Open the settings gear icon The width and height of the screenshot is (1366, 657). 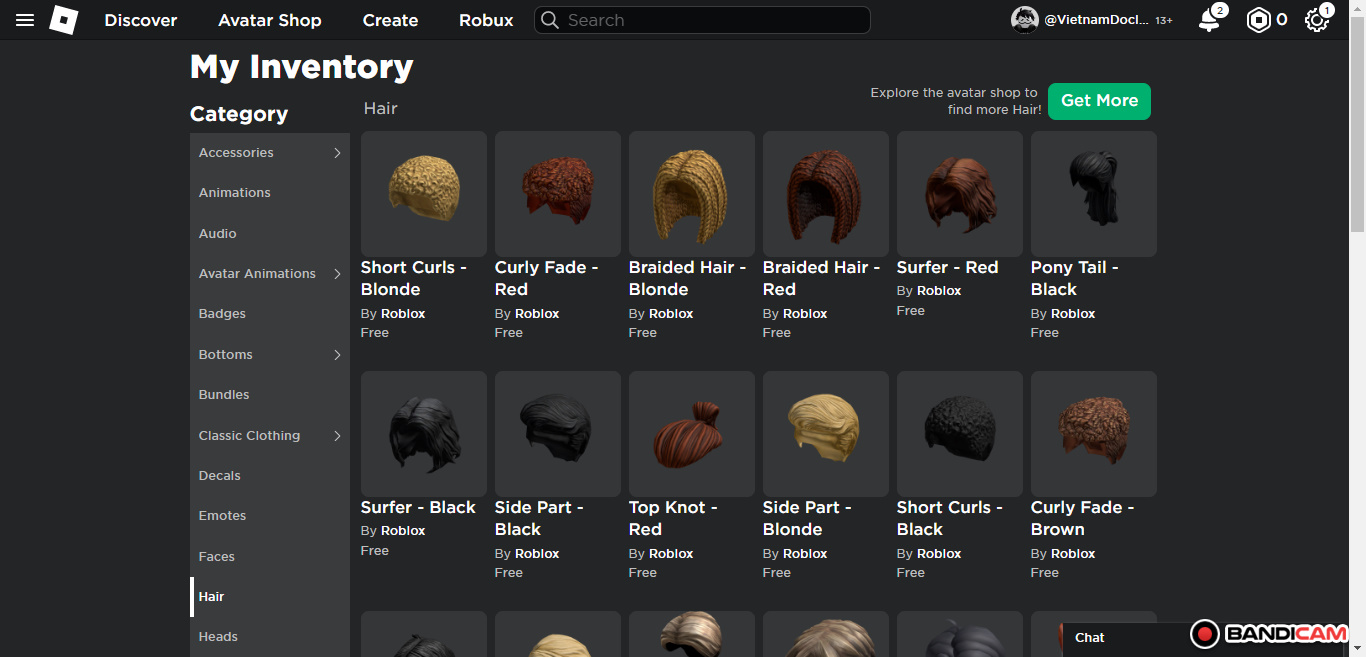pyautogui.click(x=1316, y=20)
